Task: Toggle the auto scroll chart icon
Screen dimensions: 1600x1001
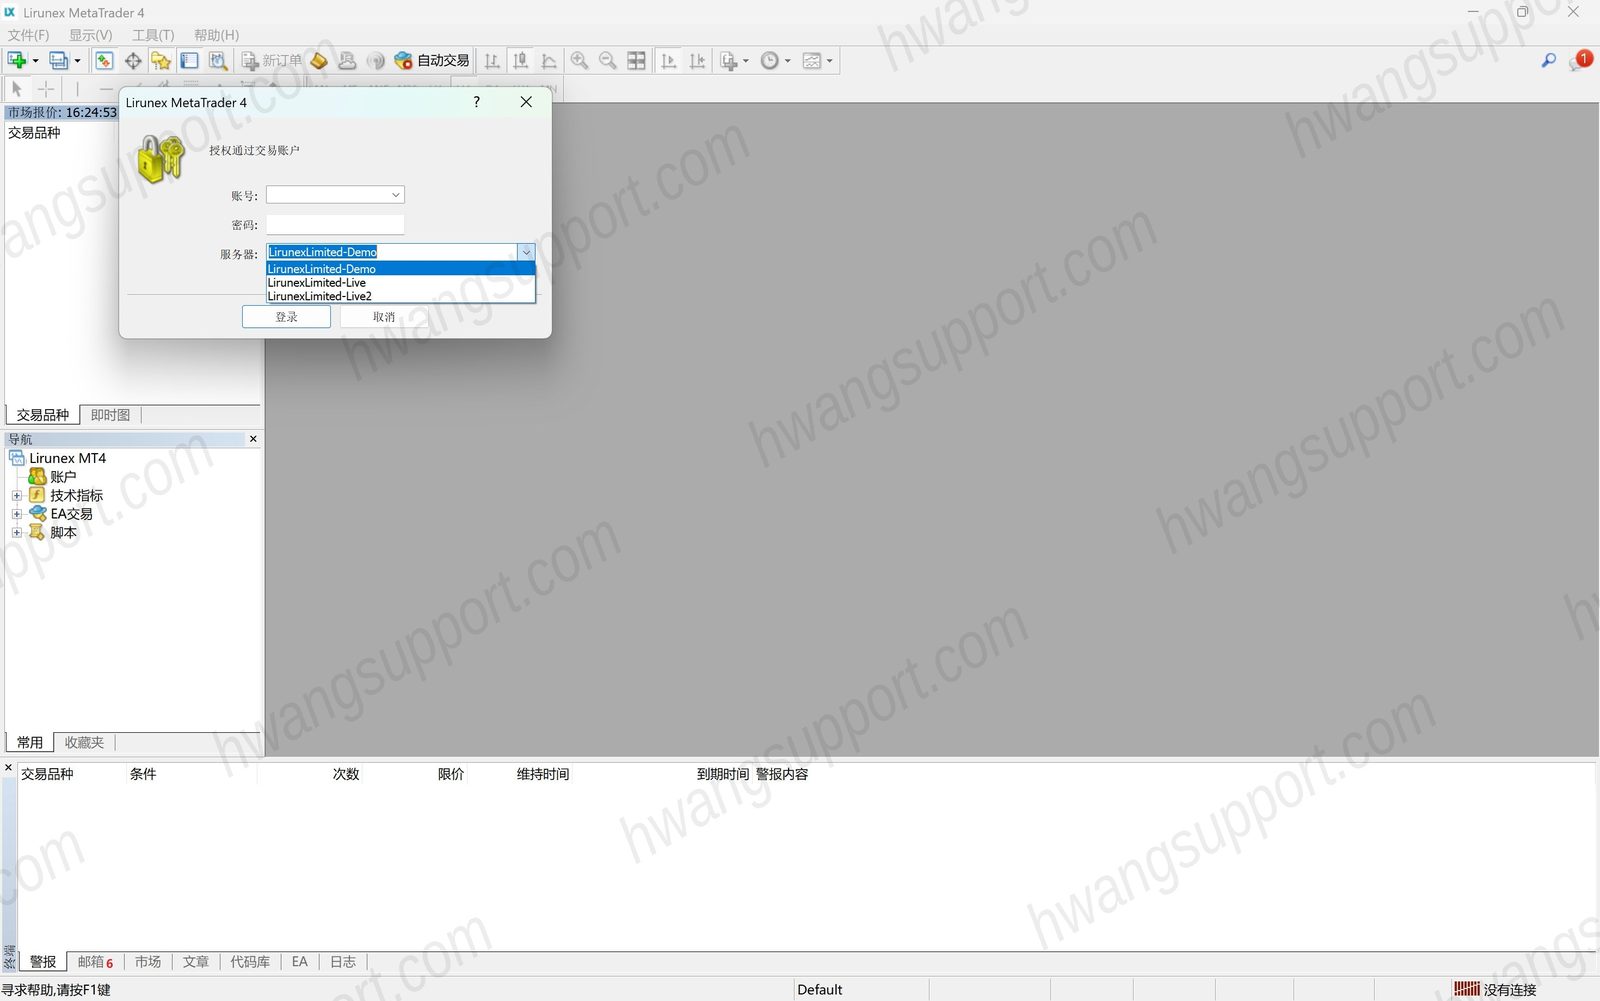Action: [669, 61]
